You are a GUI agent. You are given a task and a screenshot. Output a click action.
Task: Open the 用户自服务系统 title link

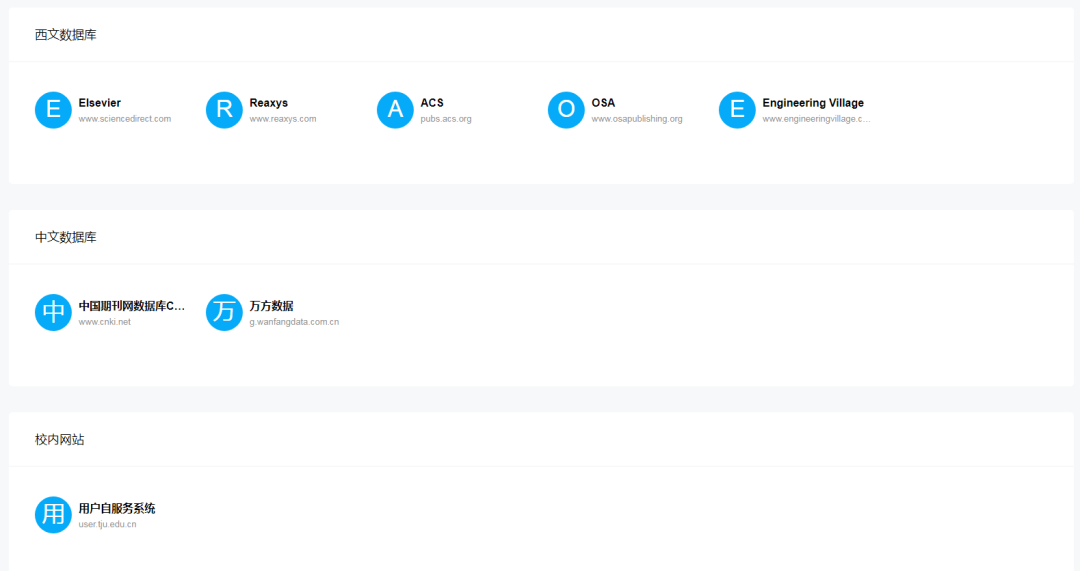pyautogui.click(x=117, y=508)
